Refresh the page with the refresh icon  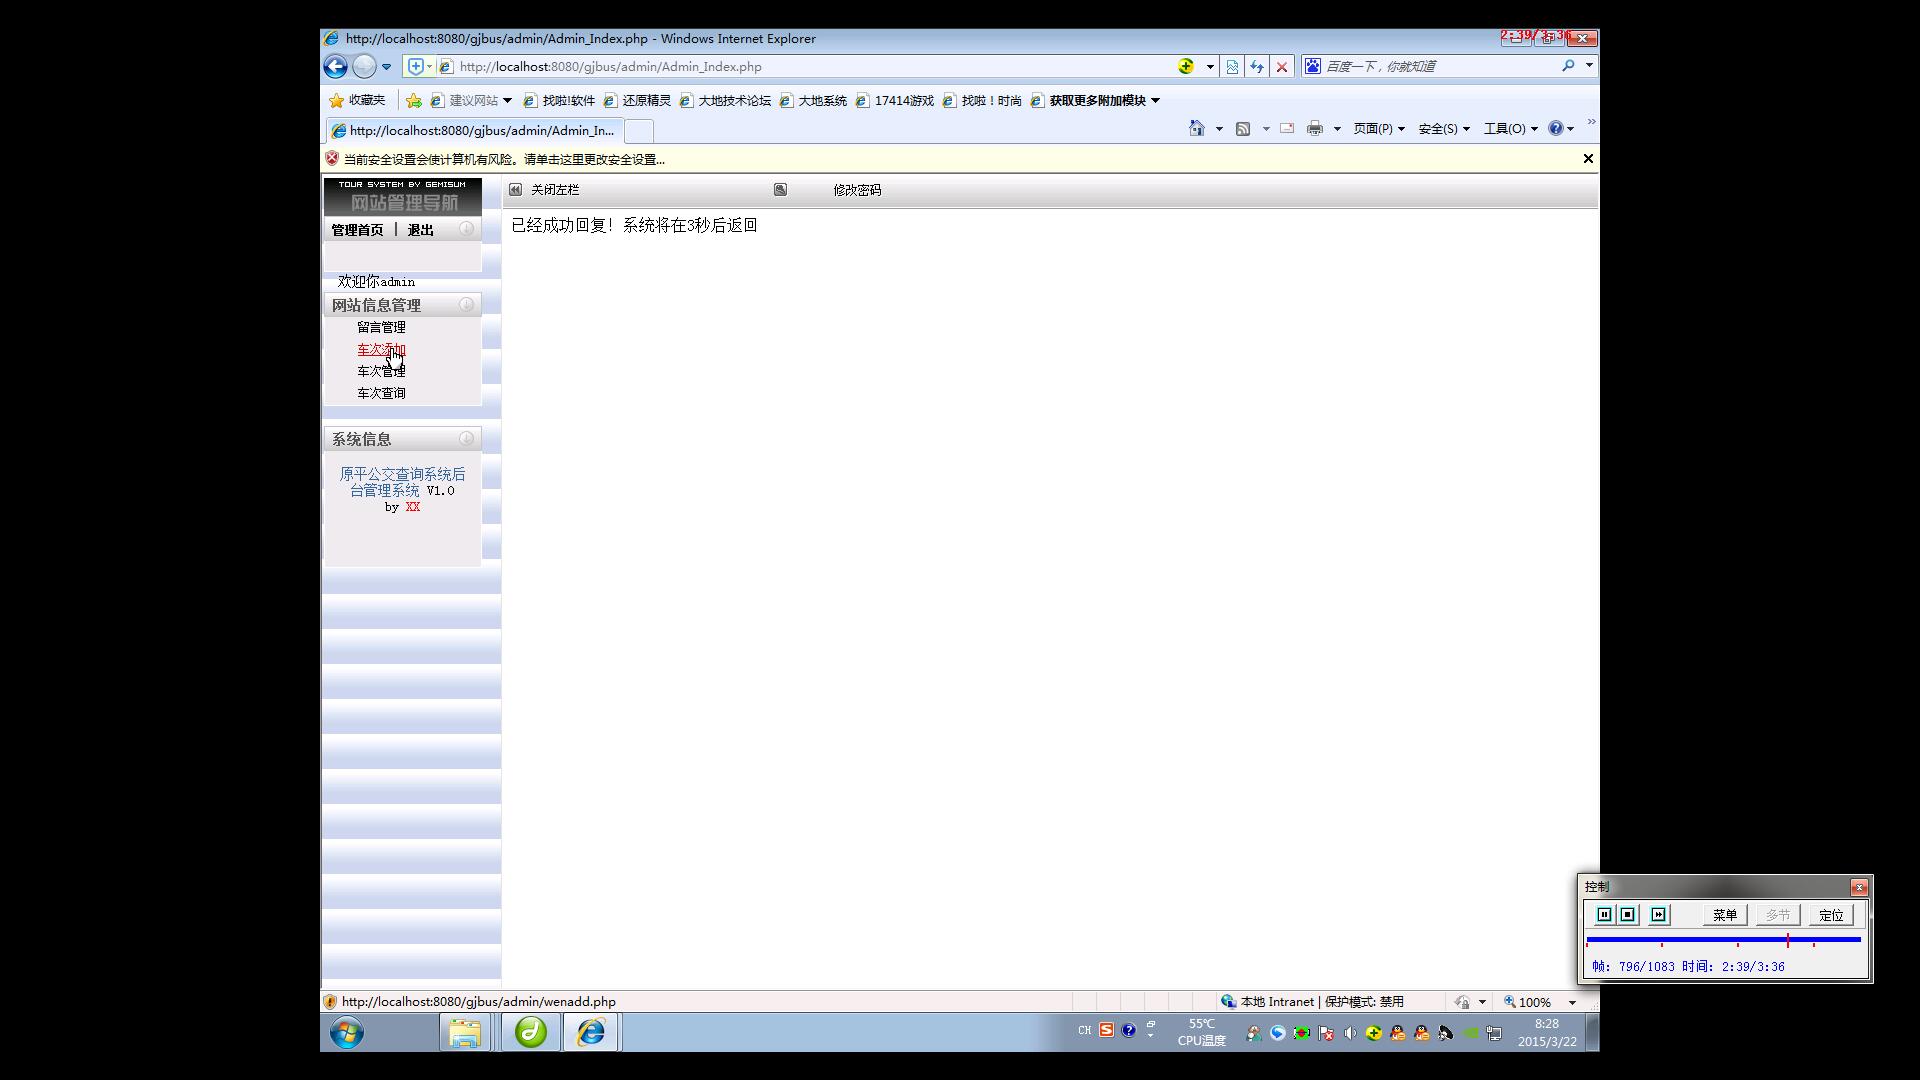click(x=1257, y=67)
